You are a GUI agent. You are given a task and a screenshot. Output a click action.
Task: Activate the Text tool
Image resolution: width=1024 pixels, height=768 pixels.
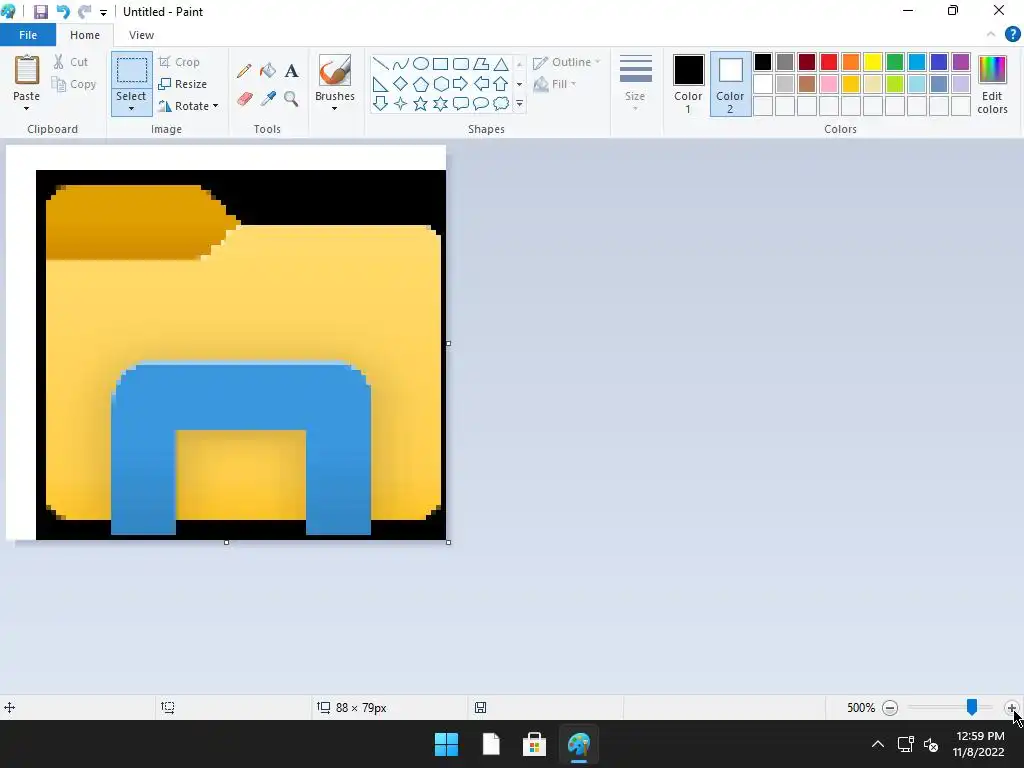click(291, 71)
